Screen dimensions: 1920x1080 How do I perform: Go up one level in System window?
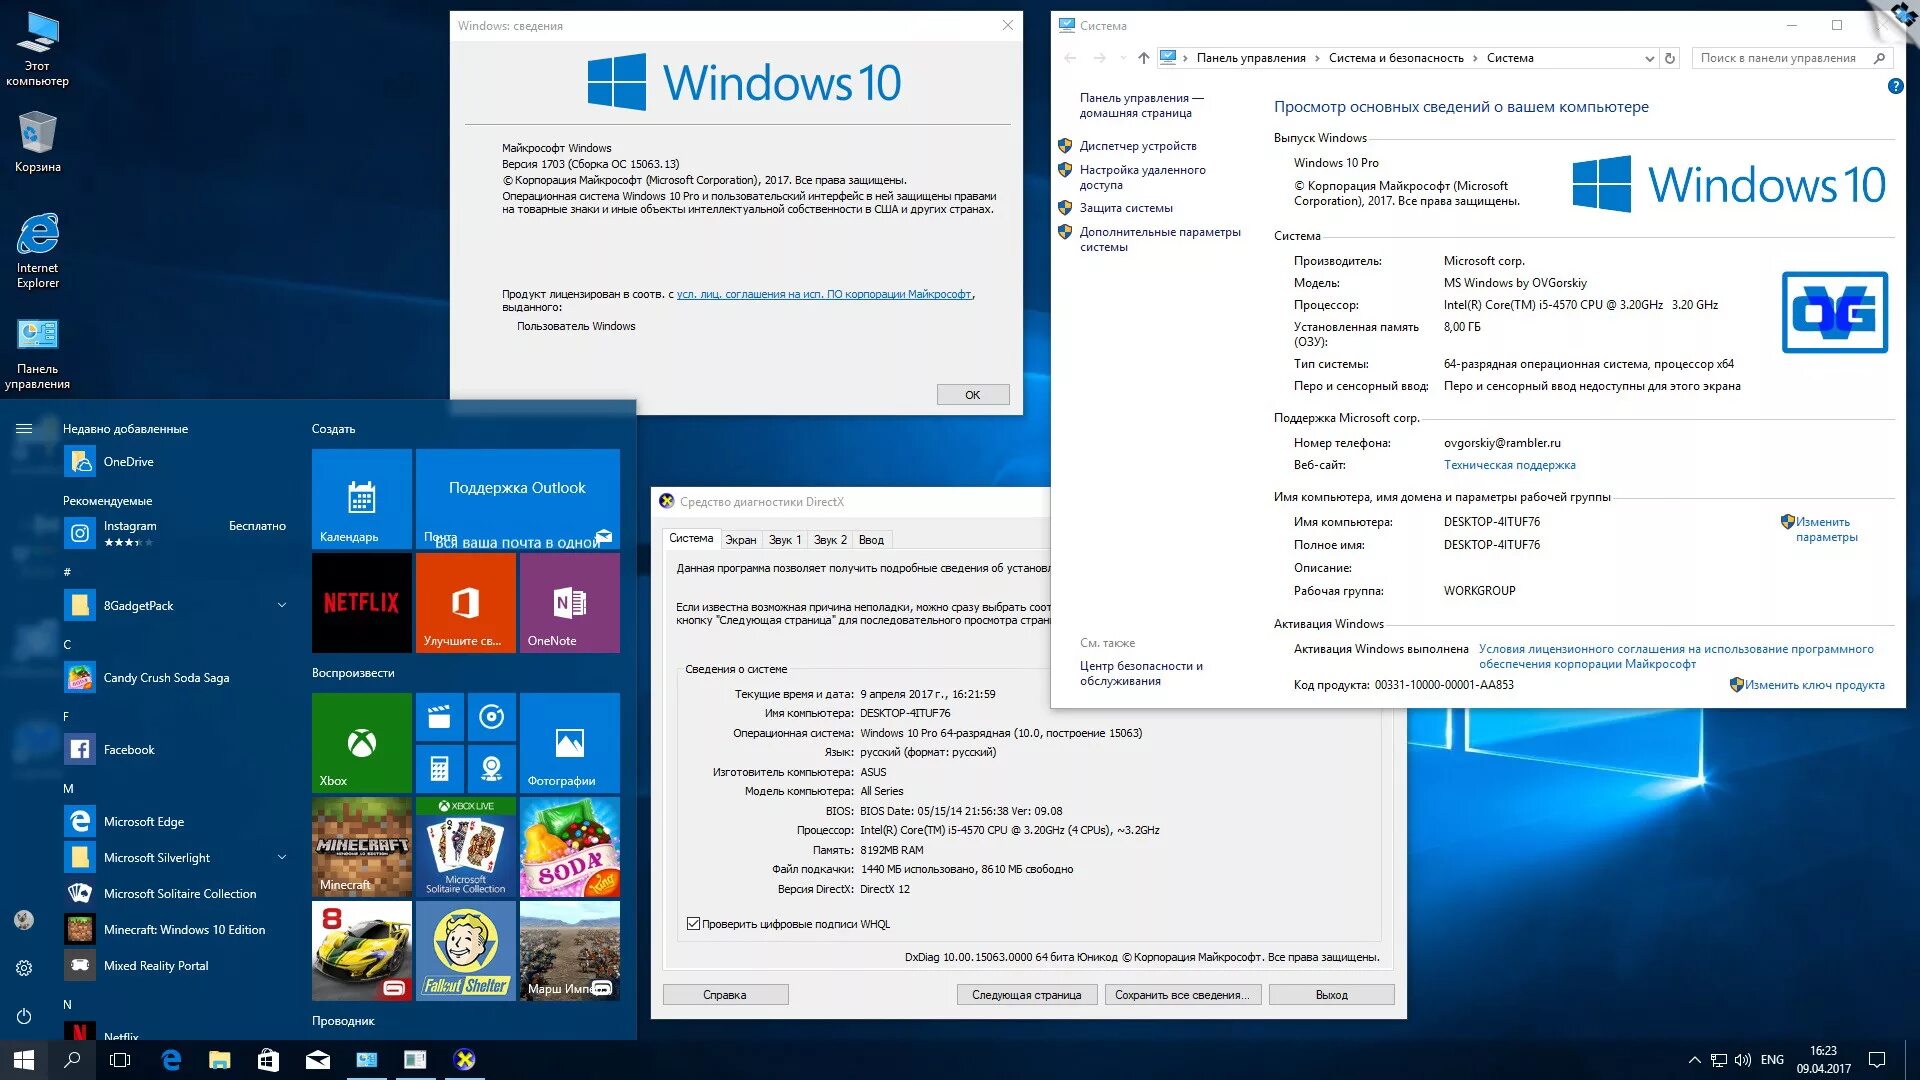click(x=1143, y=58)
